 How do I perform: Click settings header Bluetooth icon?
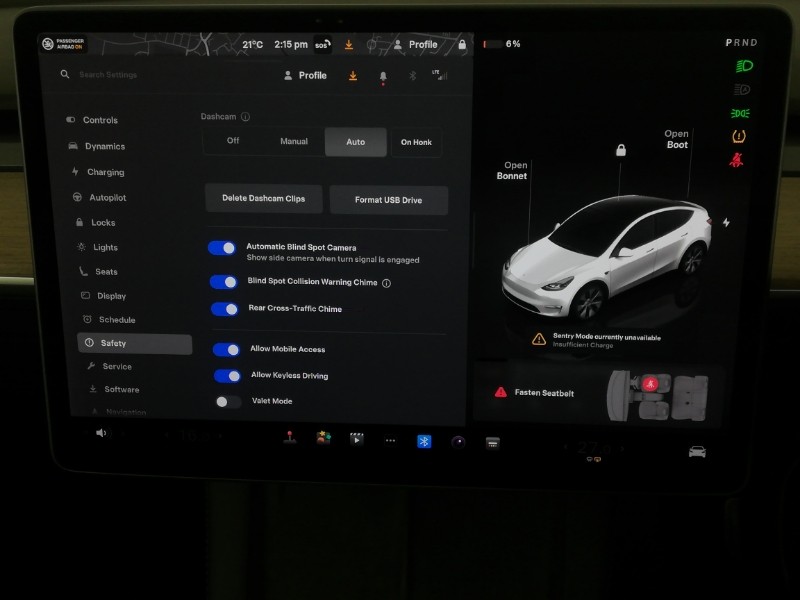tap(413, 76)
